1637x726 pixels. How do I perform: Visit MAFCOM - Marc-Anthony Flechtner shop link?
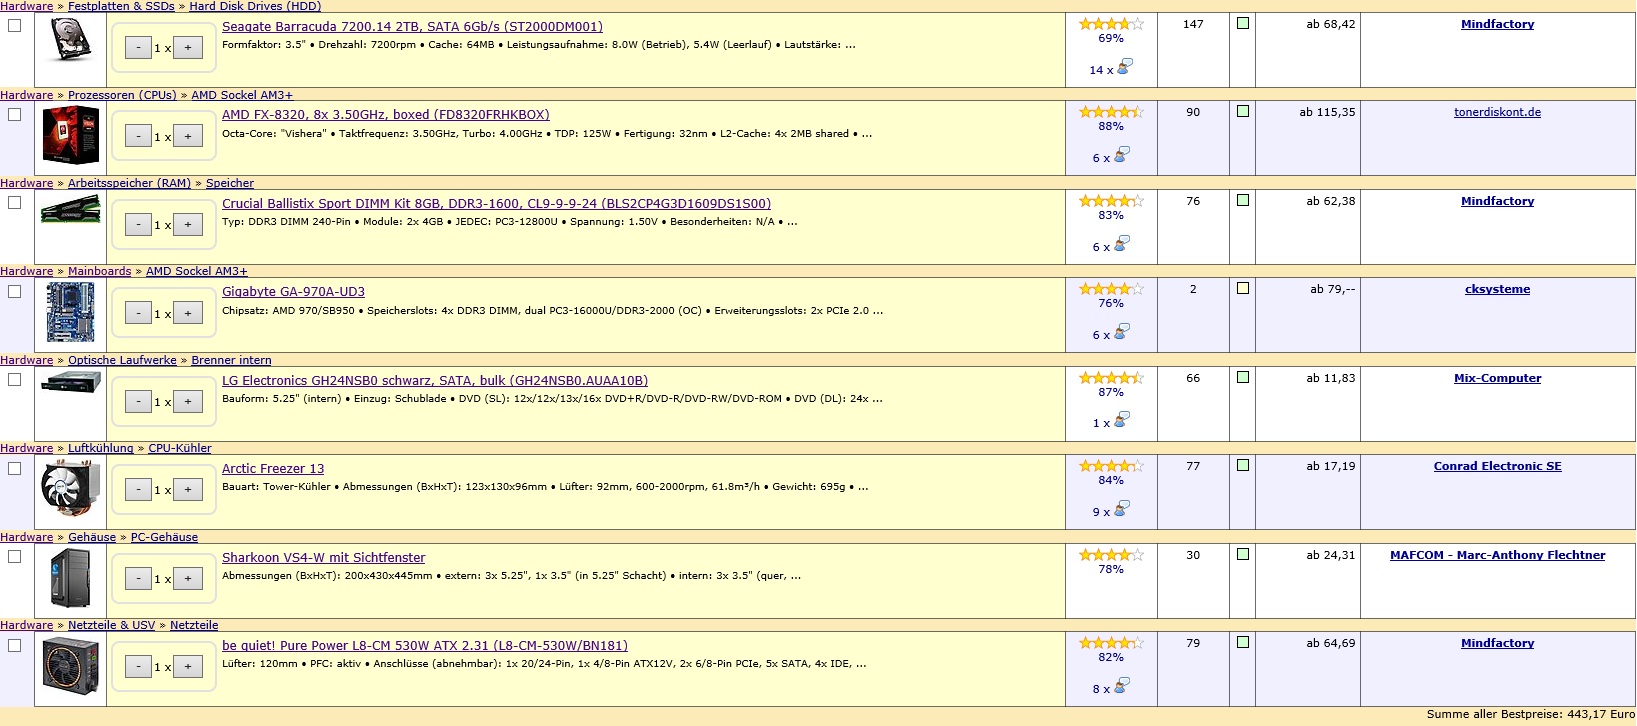click(1497, 555)
